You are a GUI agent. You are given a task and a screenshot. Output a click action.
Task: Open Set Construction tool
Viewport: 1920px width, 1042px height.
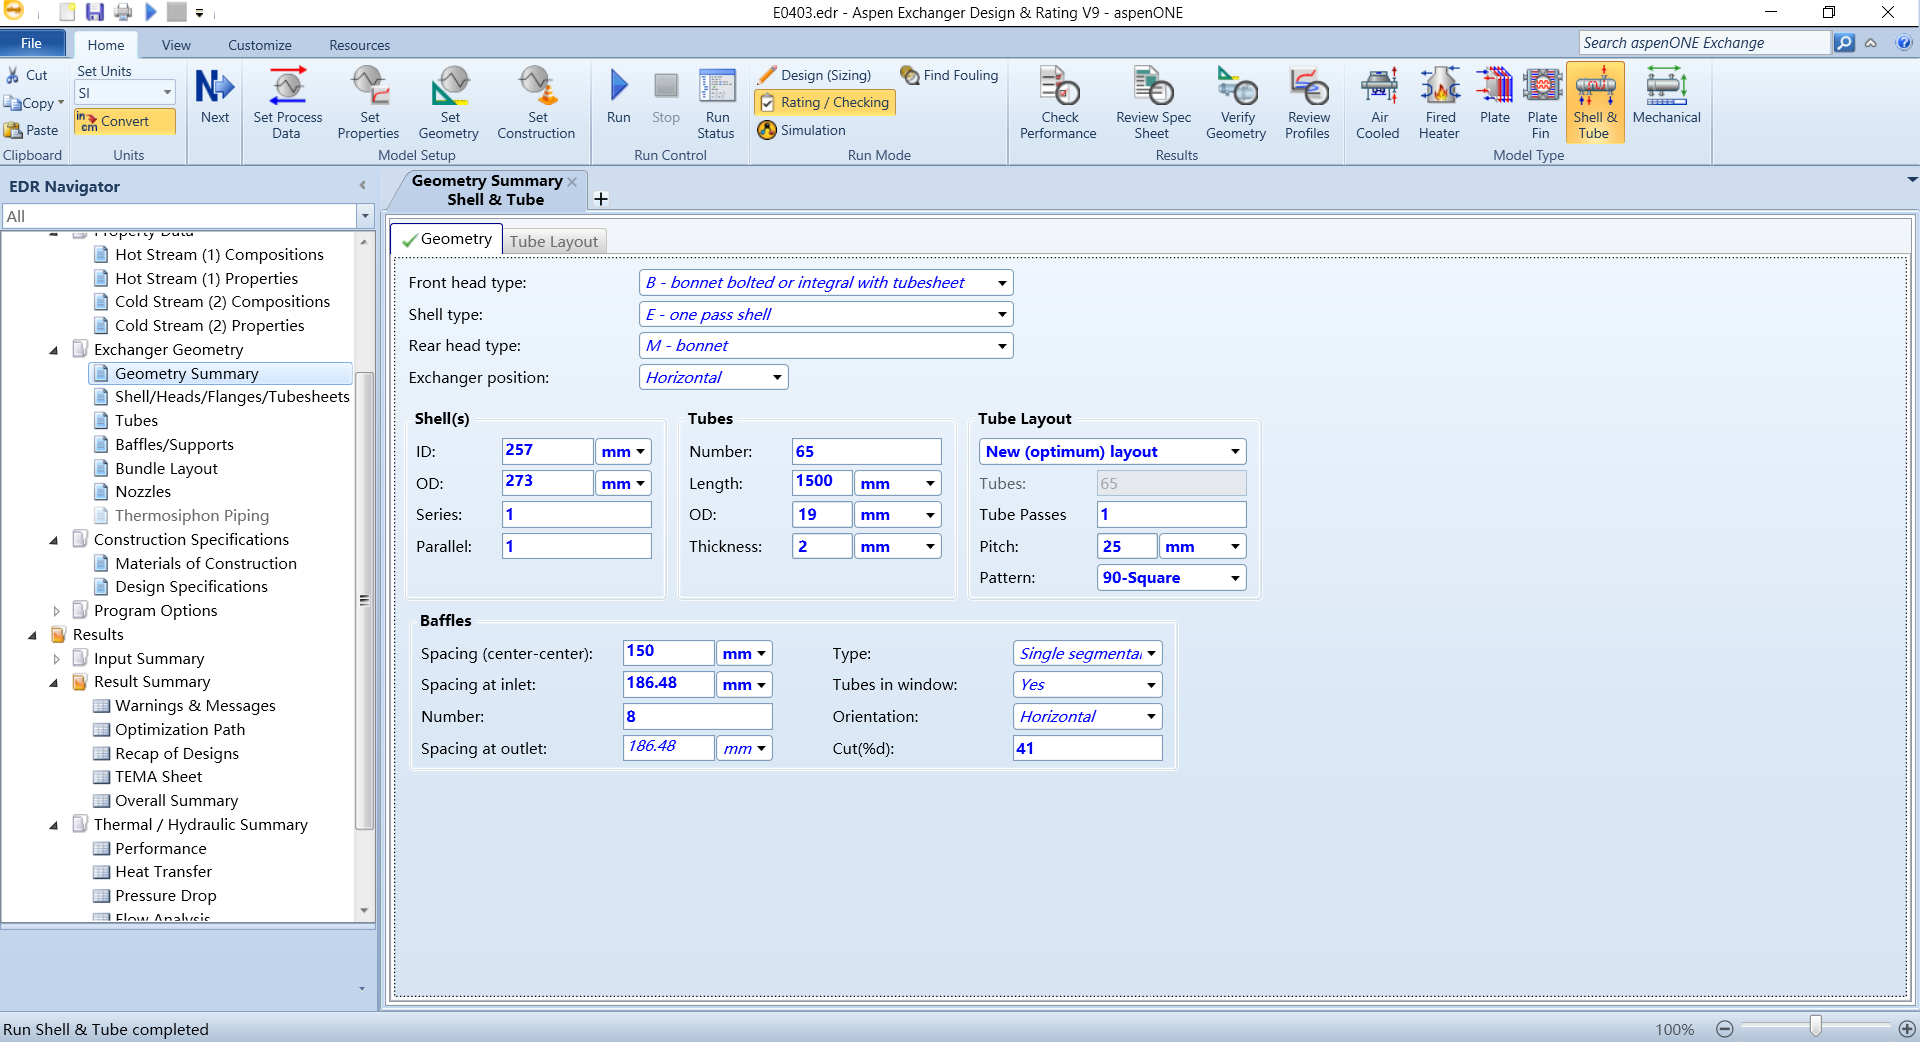pos(536,103)
